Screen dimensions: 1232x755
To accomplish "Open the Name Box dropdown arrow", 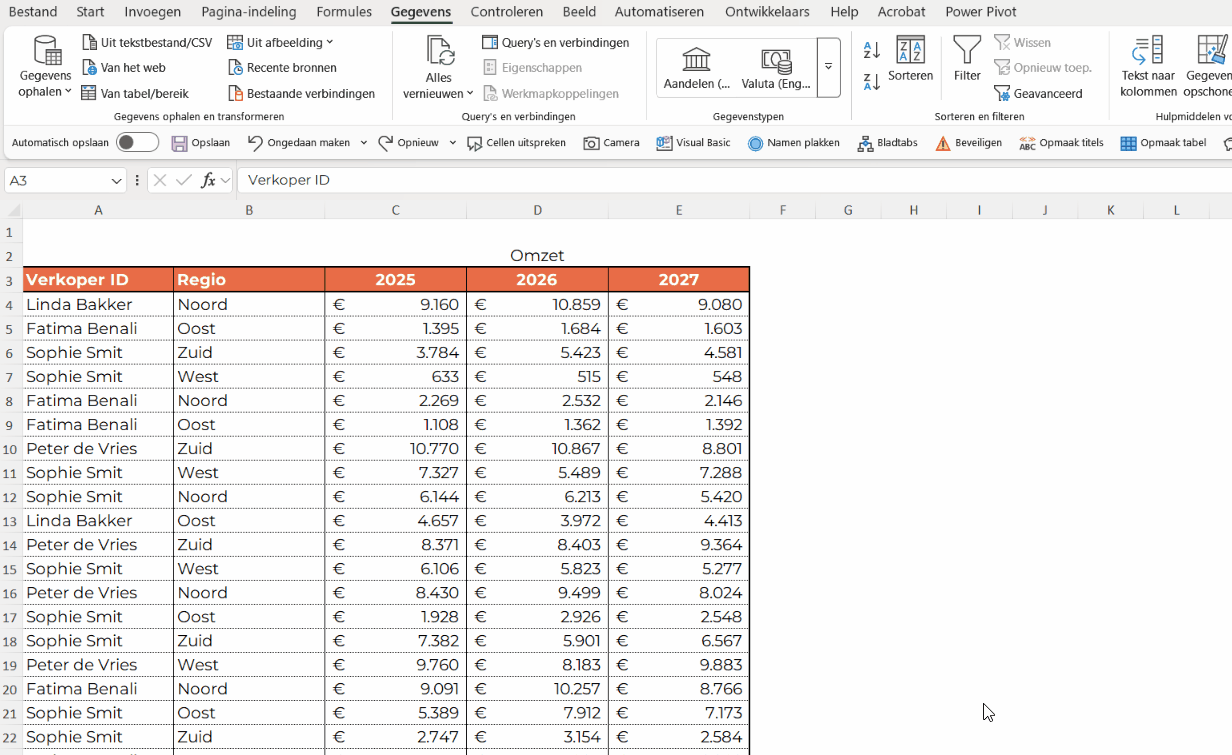I will click(x=117, y=181).
